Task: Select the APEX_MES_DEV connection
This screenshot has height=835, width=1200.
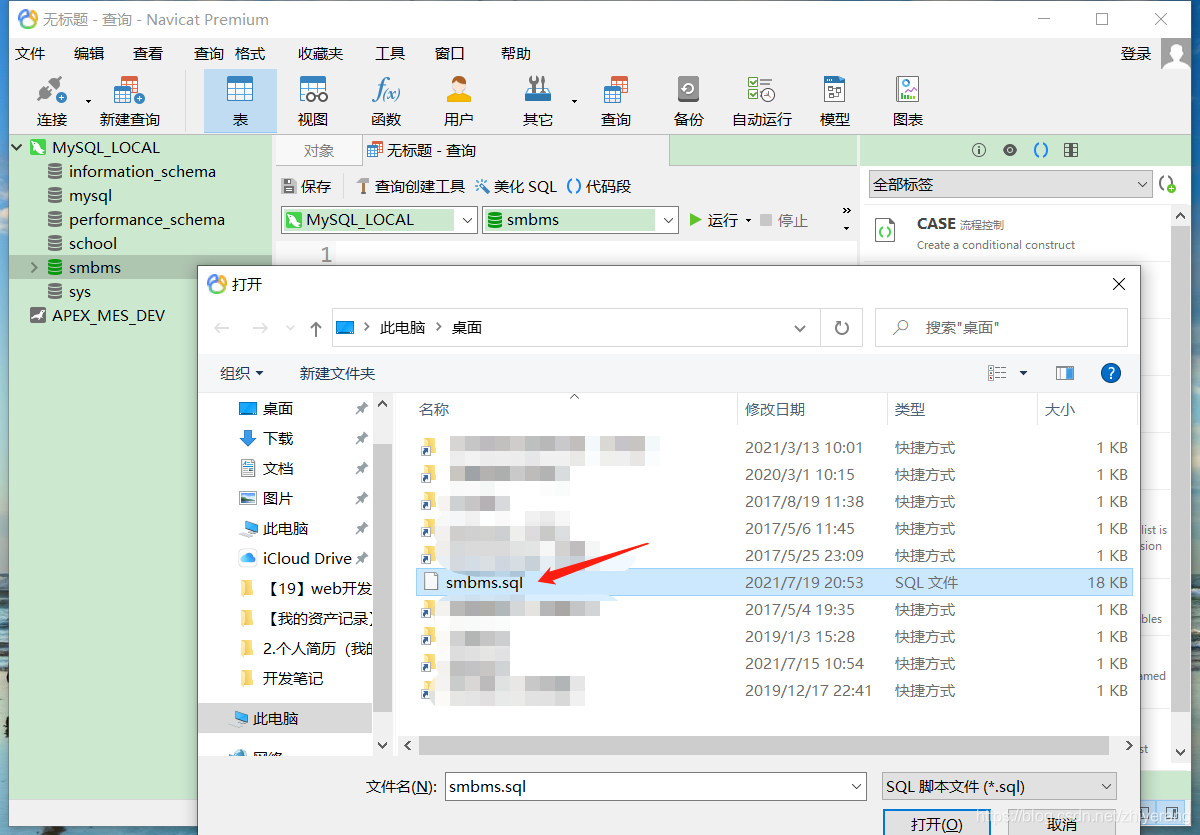Action: (x=108, y=315)
